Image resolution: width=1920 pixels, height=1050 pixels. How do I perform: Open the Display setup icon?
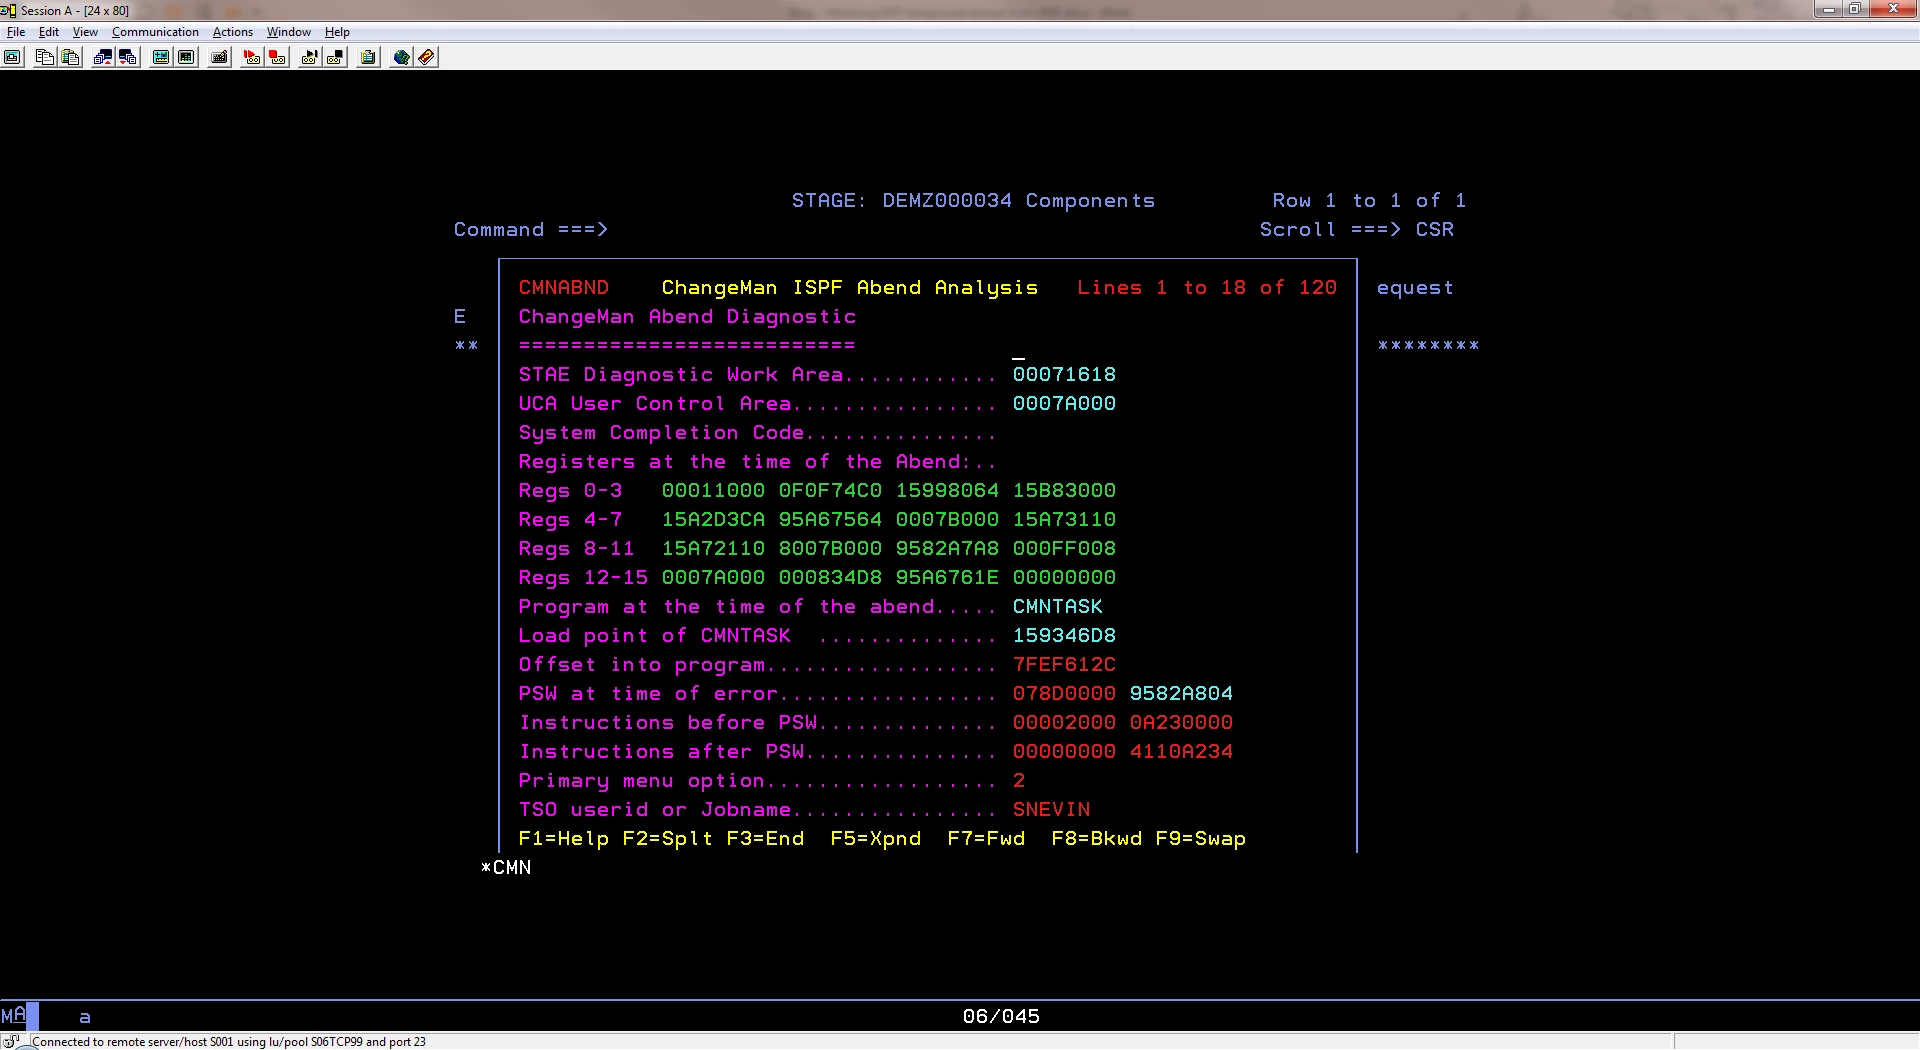pyautogui.click(x=160, y=57)
